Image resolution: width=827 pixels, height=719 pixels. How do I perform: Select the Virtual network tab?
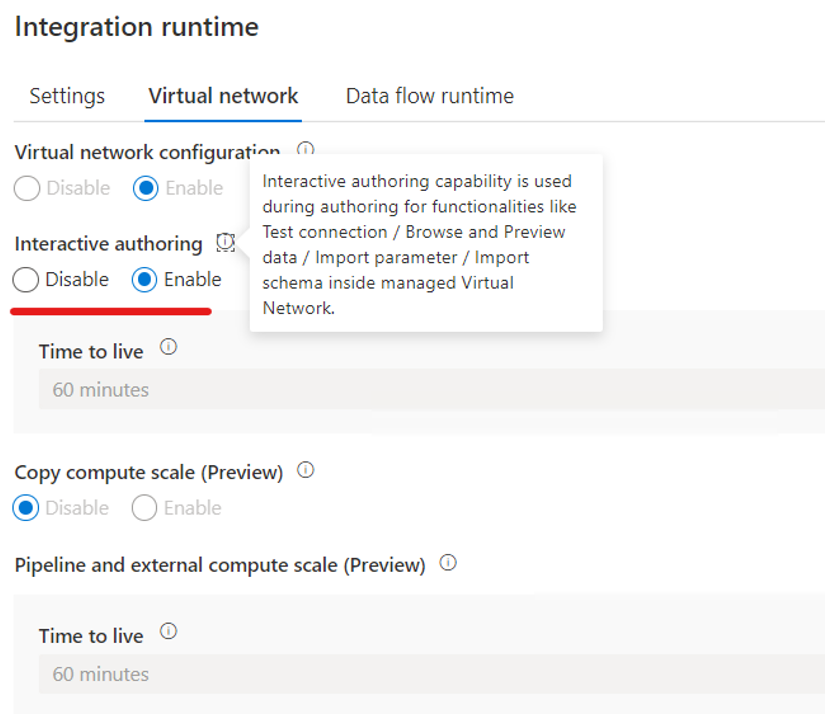click(x=222, y=96)
